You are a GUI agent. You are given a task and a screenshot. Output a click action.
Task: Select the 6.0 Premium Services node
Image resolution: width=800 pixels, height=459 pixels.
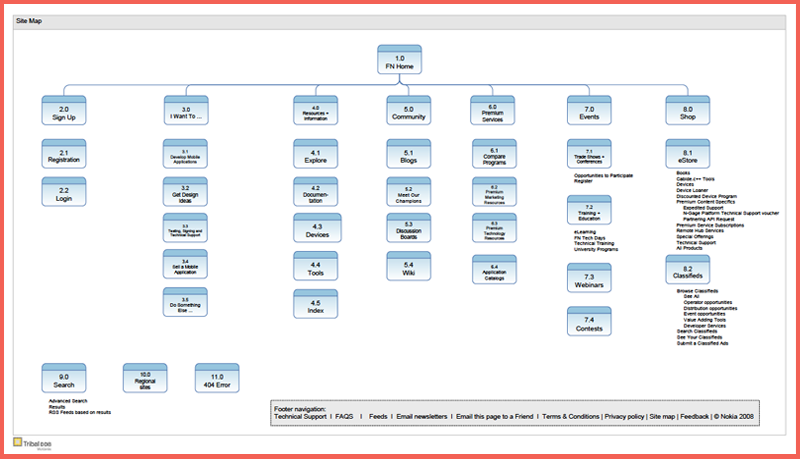492,110
